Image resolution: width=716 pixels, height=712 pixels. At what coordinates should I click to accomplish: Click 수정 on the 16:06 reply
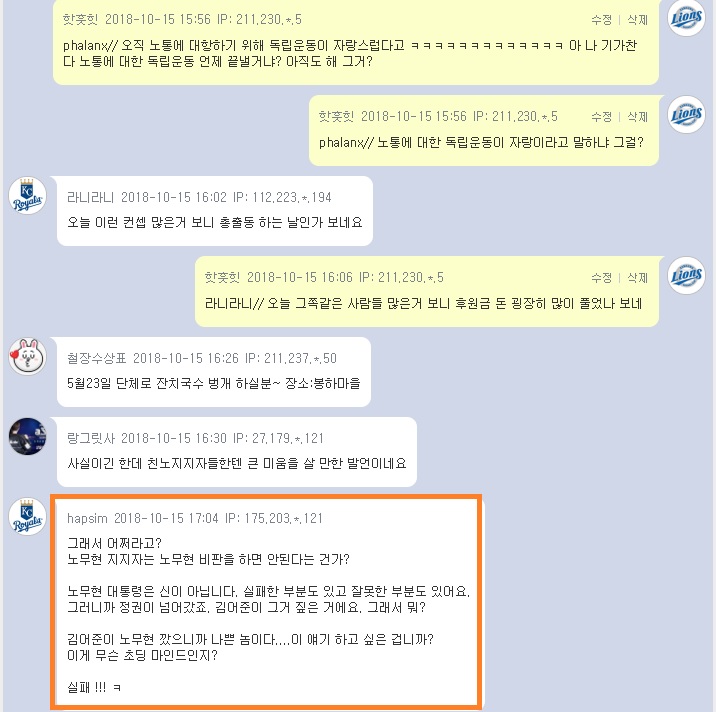tap(601, 278)
